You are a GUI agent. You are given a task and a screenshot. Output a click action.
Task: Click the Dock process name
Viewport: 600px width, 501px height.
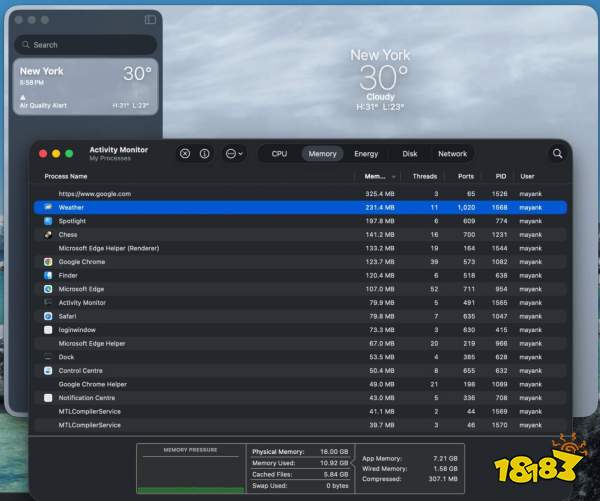(x=66, y=357)
